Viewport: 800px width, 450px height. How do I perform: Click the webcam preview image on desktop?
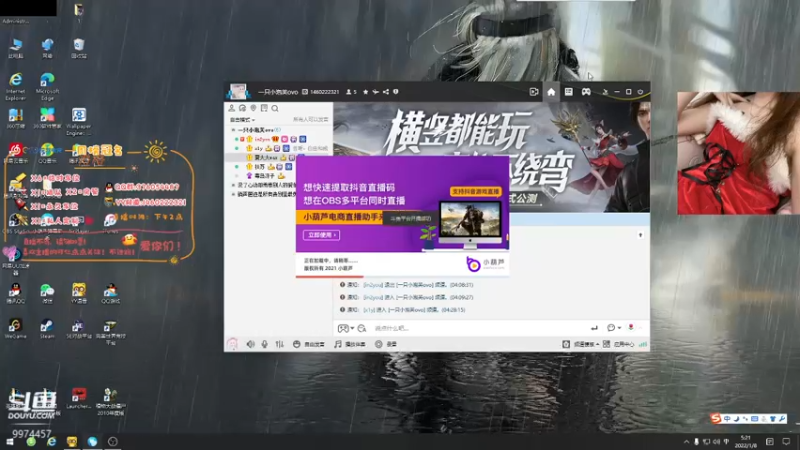click(738, 153)
